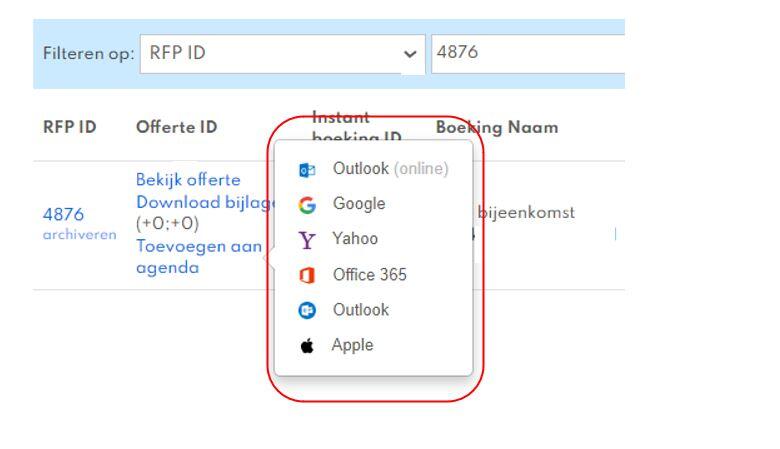Click the archiveren link

80,234
